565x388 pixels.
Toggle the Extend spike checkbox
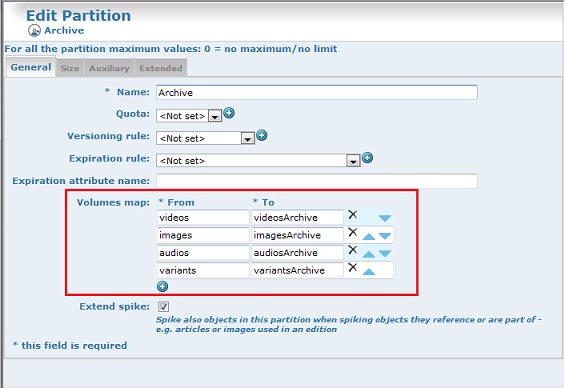[x=163, y=307]
